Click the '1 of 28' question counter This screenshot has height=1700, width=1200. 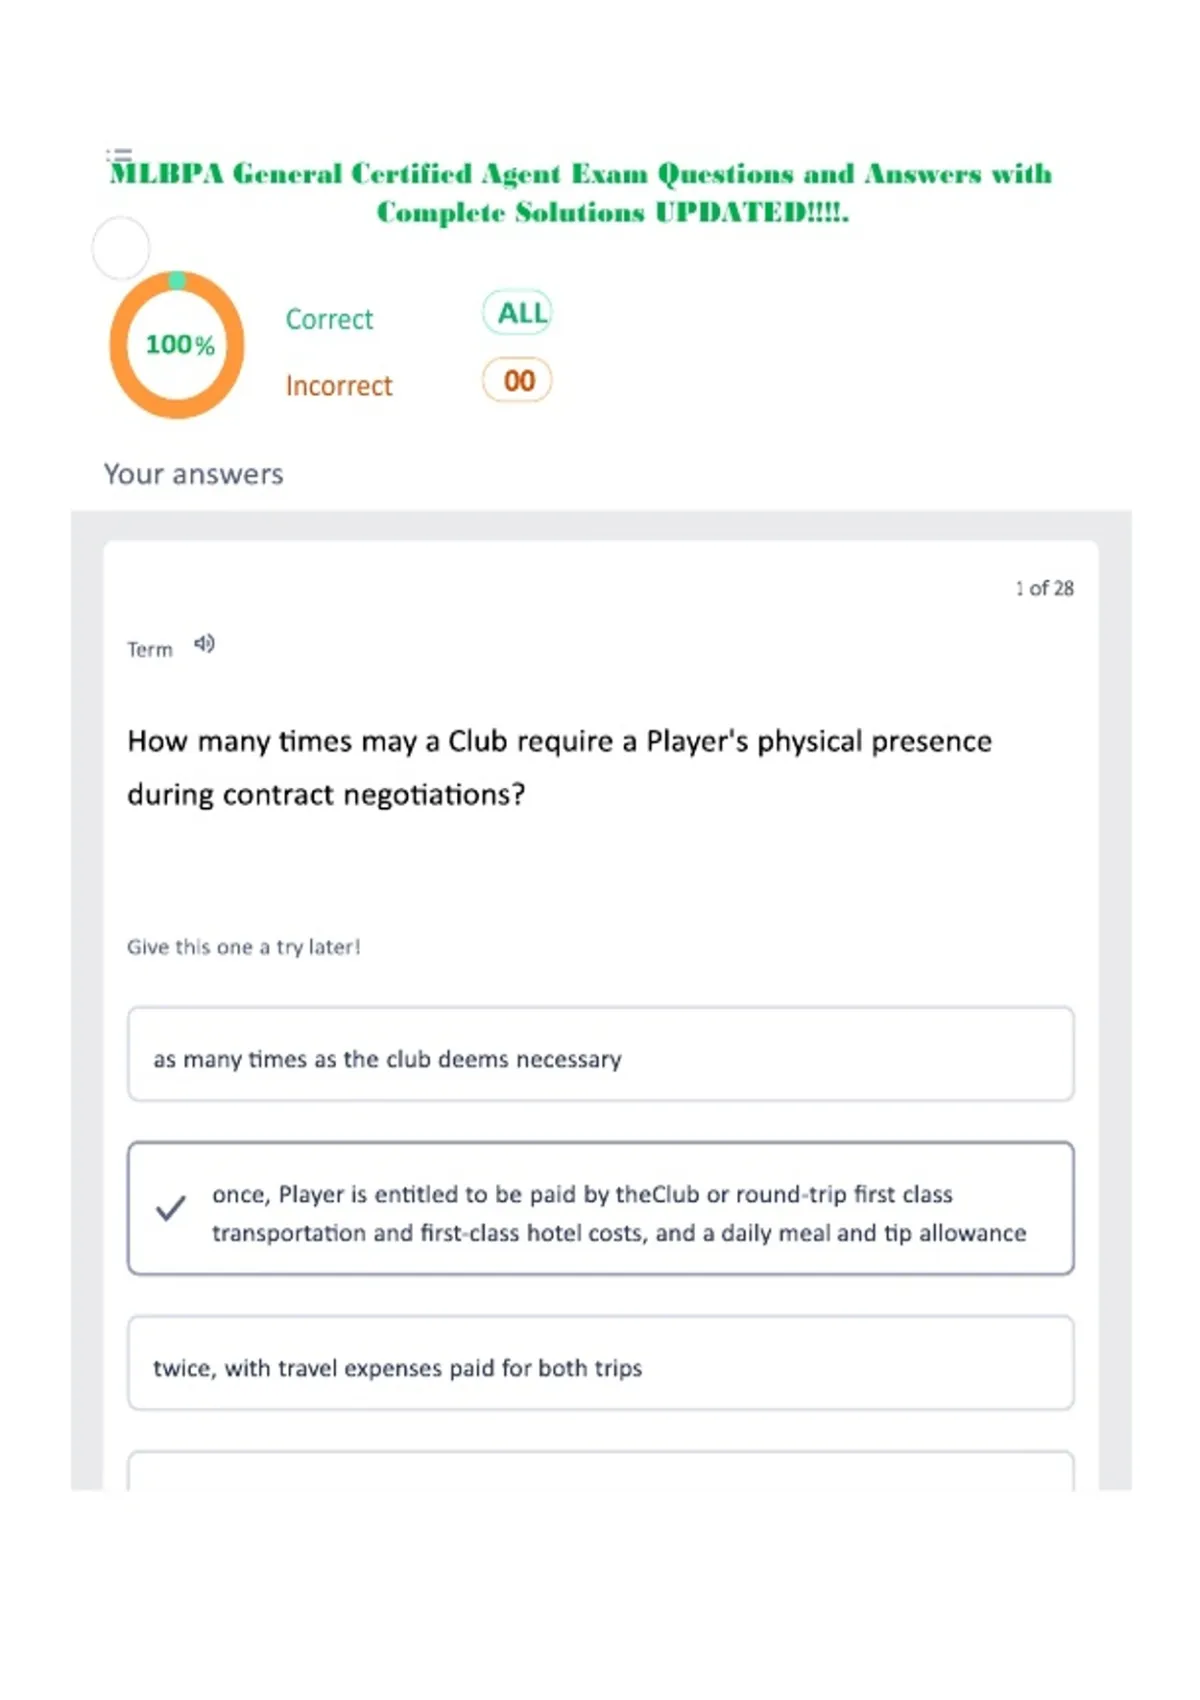tap(1044, 588)
